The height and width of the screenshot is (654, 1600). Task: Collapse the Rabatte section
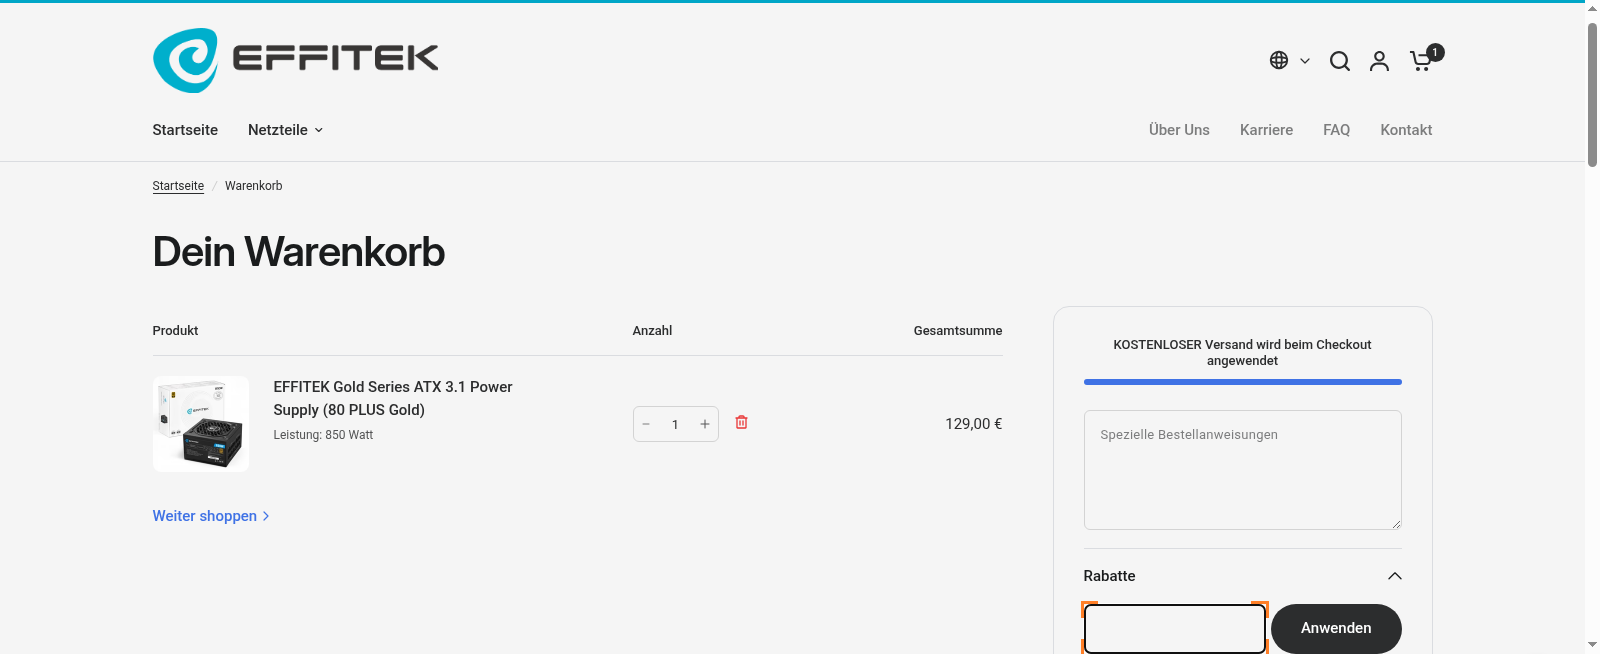click(1242, 576)
